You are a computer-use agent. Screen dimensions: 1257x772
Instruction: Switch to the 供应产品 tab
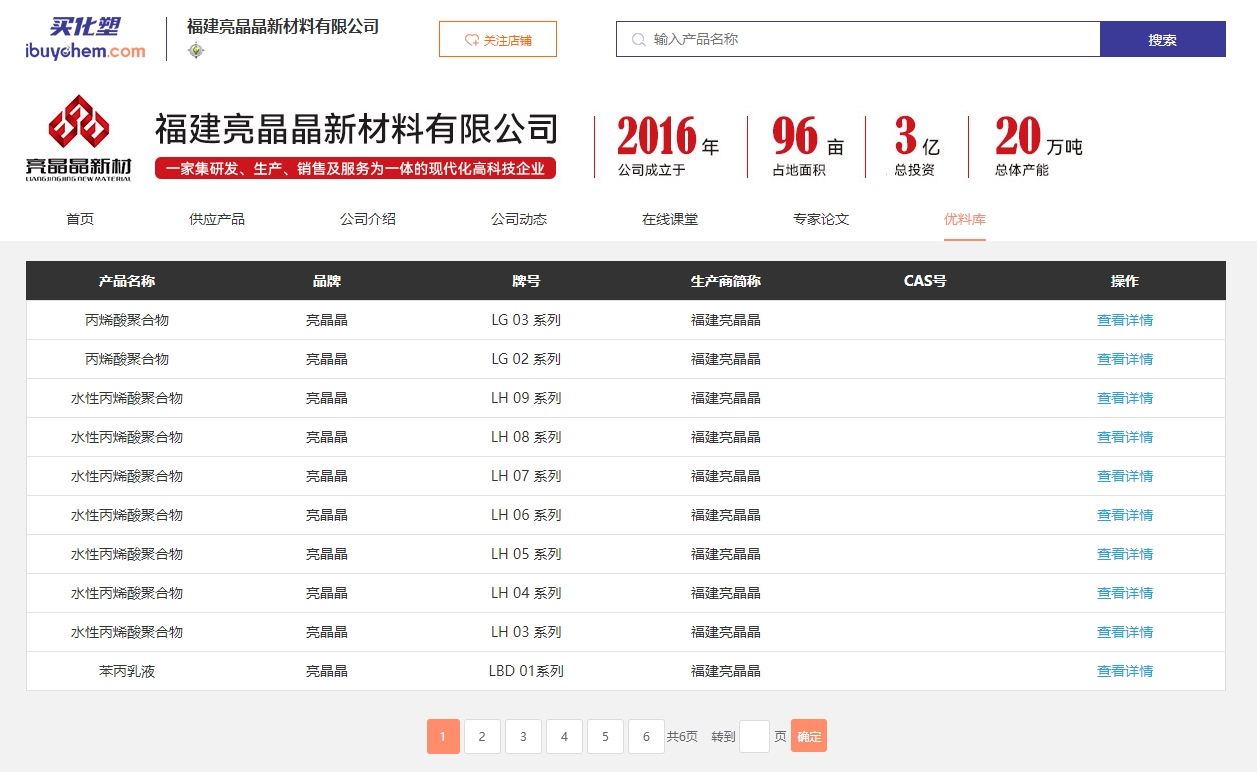pyautogui.click(x=217, y=219)
